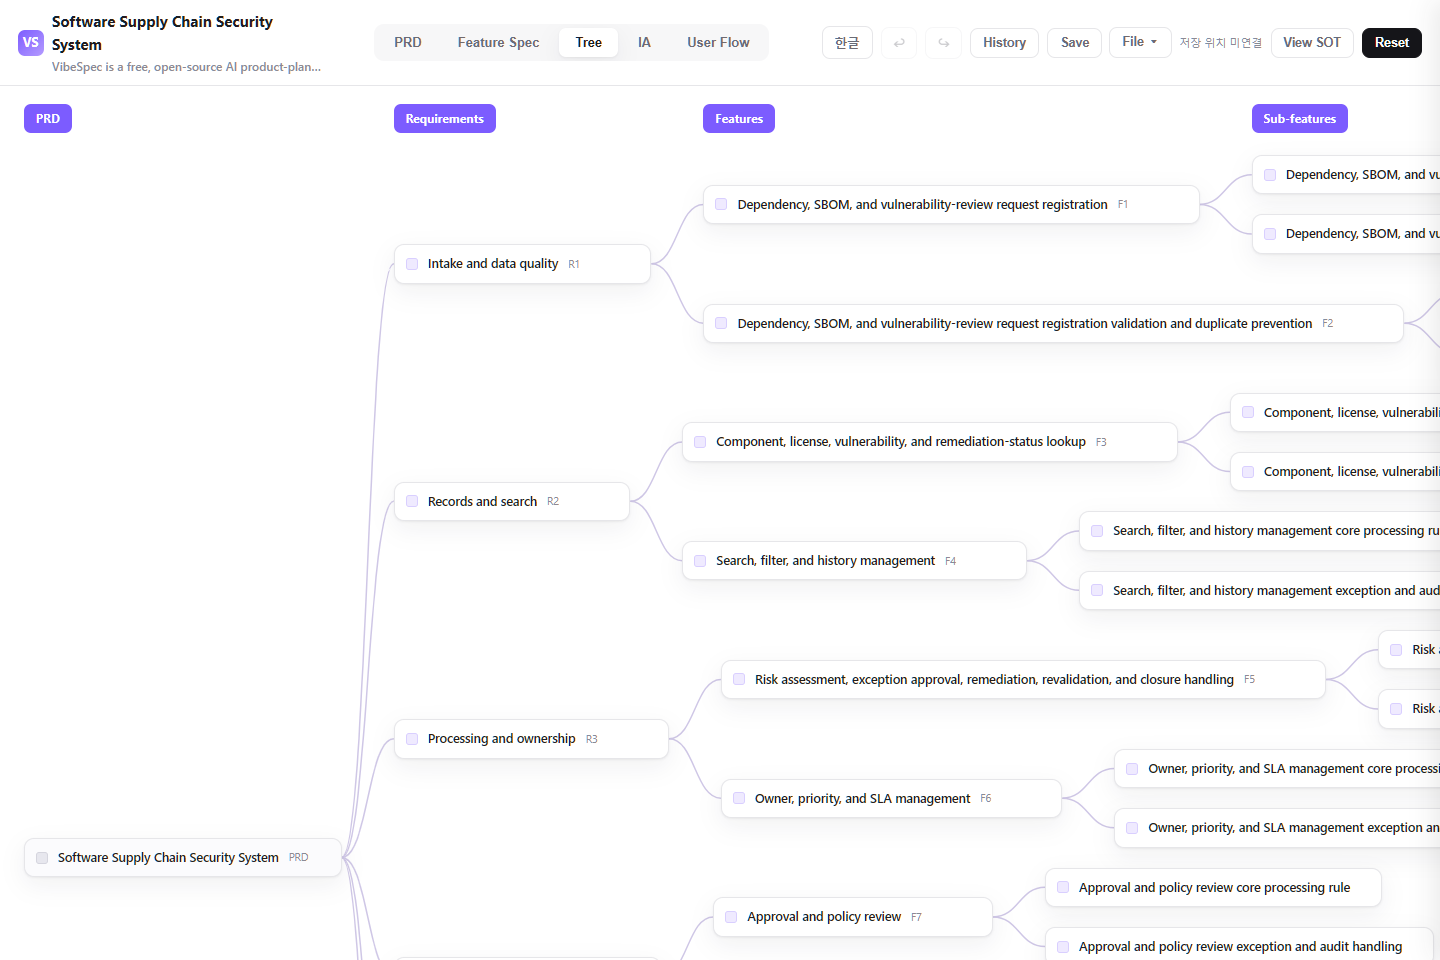The width and height of the screenshot is (1440, 960).
Task: Click the Requirements column header badge
Action: (445, 119)
